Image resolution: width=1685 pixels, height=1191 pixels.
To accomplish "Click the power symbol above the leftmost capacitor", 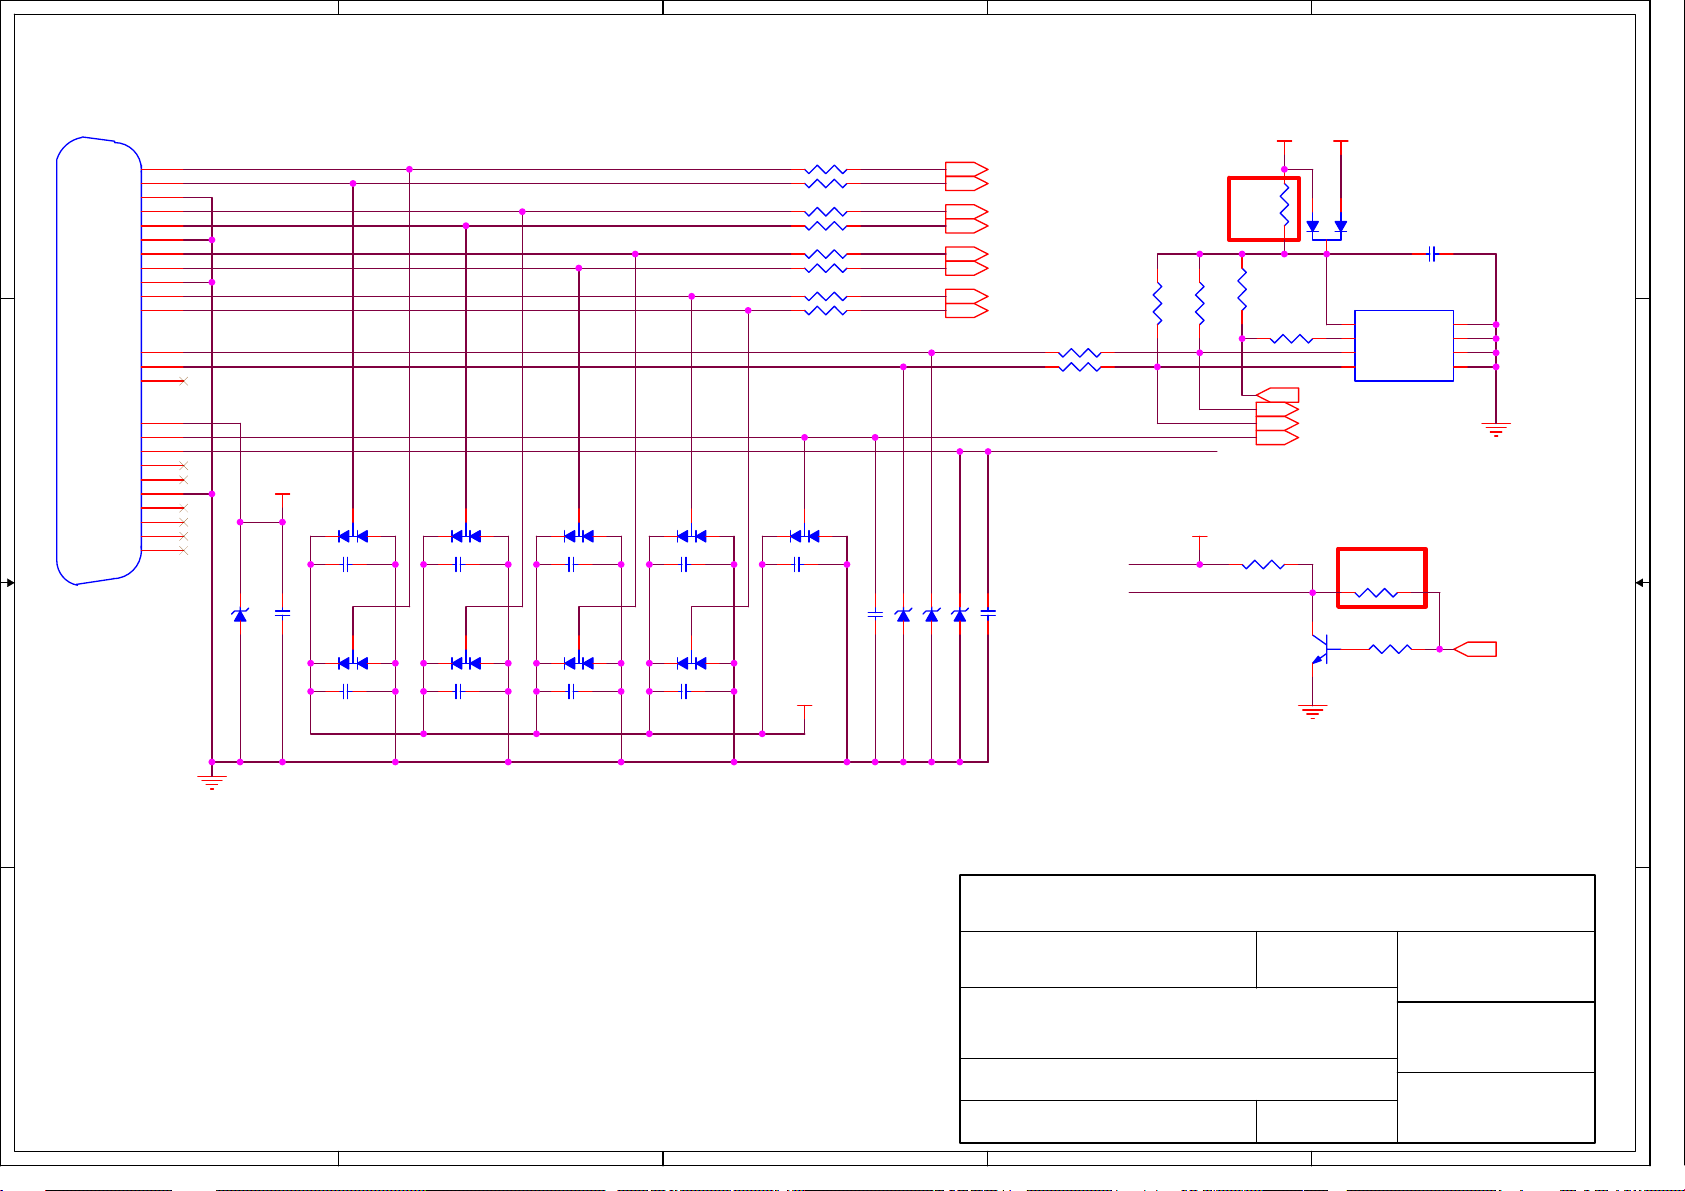I will pyautogui.click(x=282, y=495).
